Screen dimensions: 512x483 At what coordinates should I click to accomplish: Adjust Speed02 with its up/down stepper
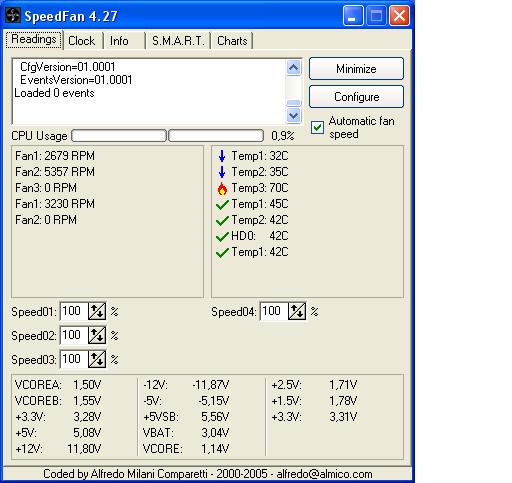(x=97, y=335)
